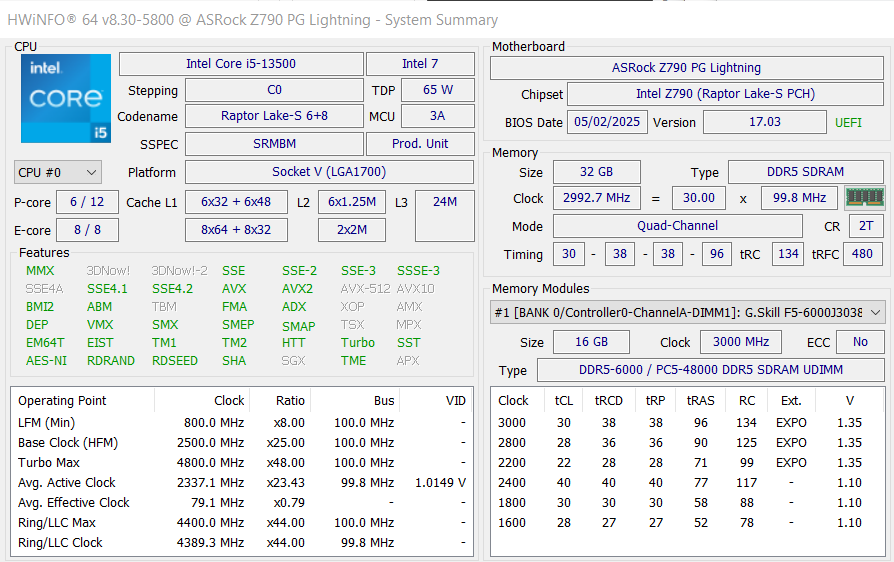Select the SRMBM SSPEC field
Viewport: 894px width, 562px height.
tap(273, 144)
